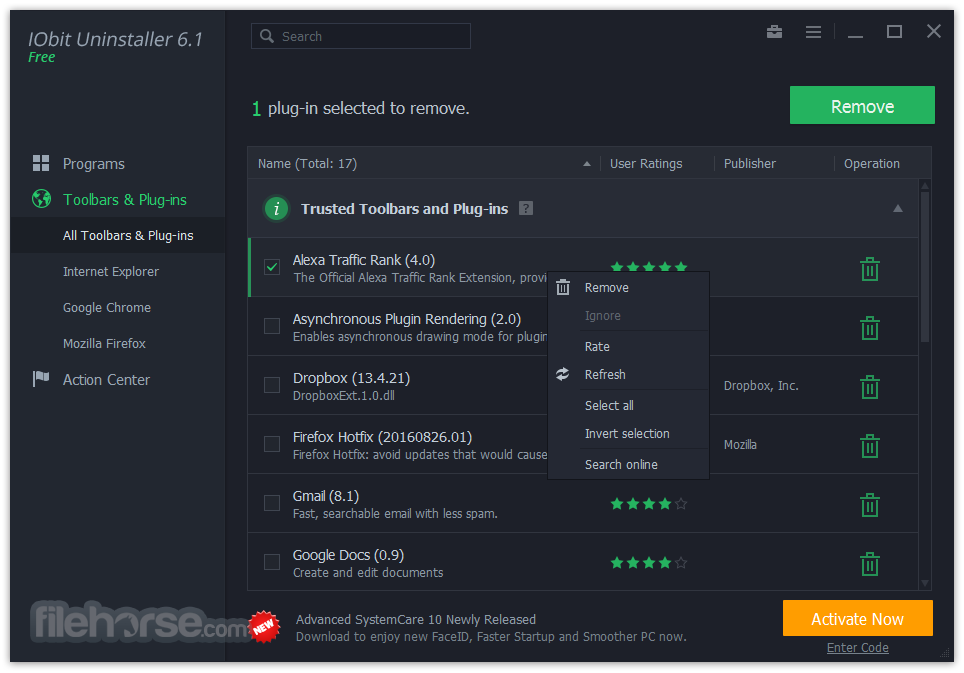This screenshot has width=964, height=673.
Task: Click the Mozilla publisher cell
Action: click(740, 445)
